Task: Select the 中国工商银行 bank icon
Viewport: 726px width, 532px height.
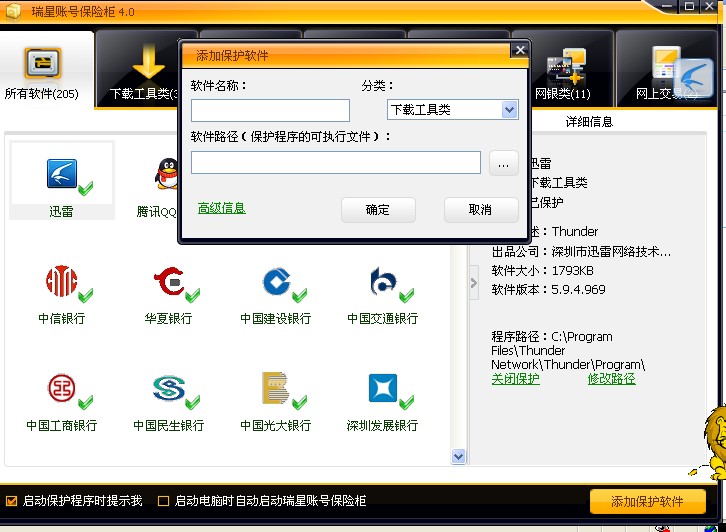Action: click(x=62, y=388)
